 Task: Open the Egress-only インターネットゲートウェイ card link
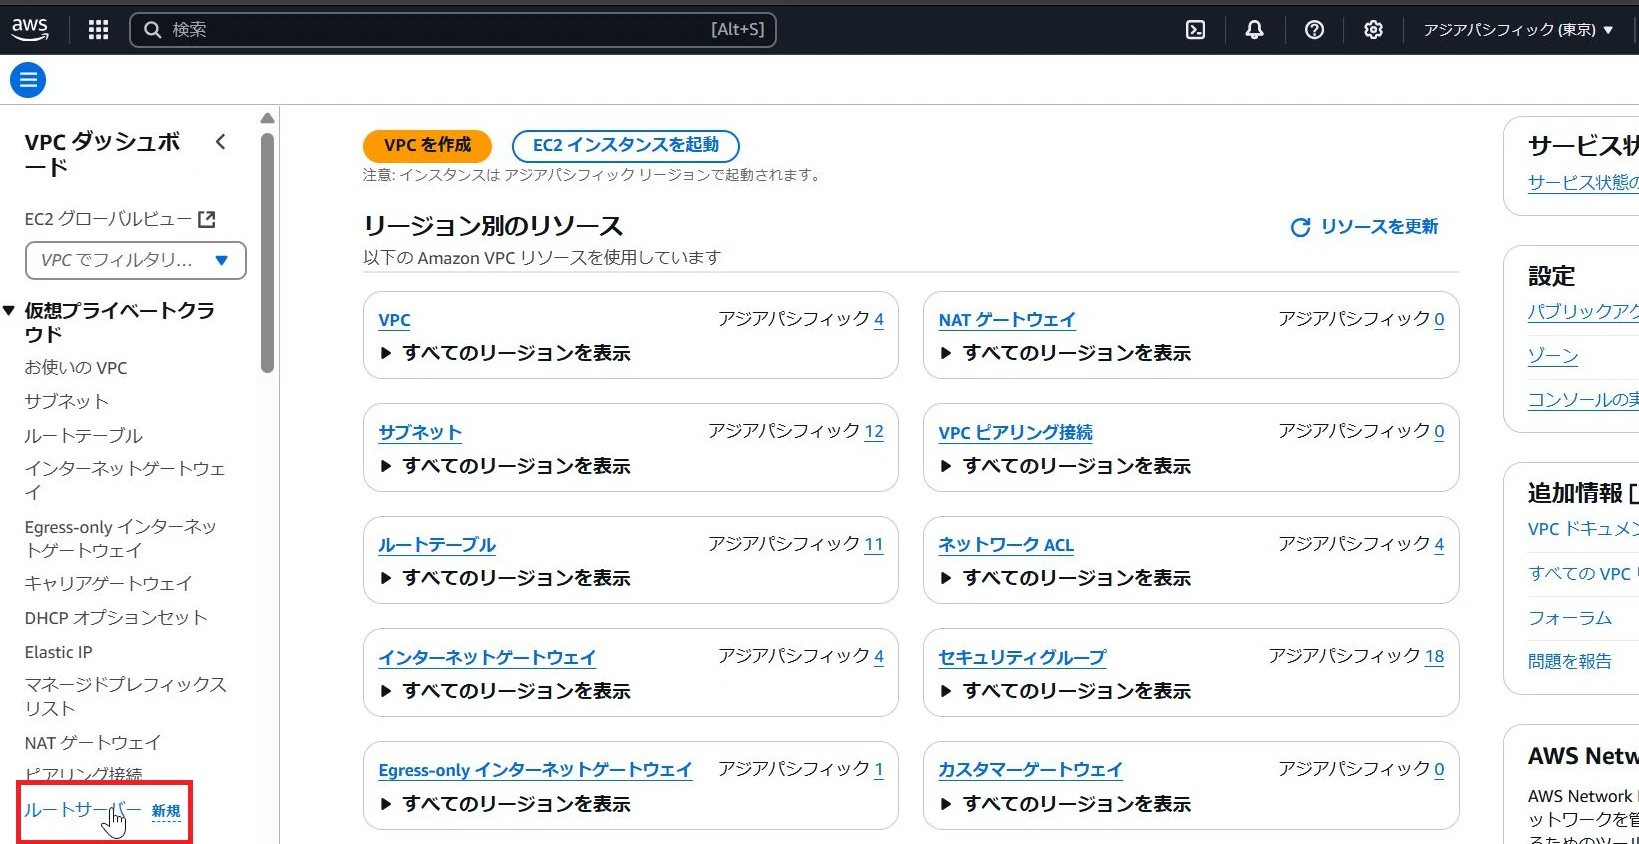click(535, 770)
